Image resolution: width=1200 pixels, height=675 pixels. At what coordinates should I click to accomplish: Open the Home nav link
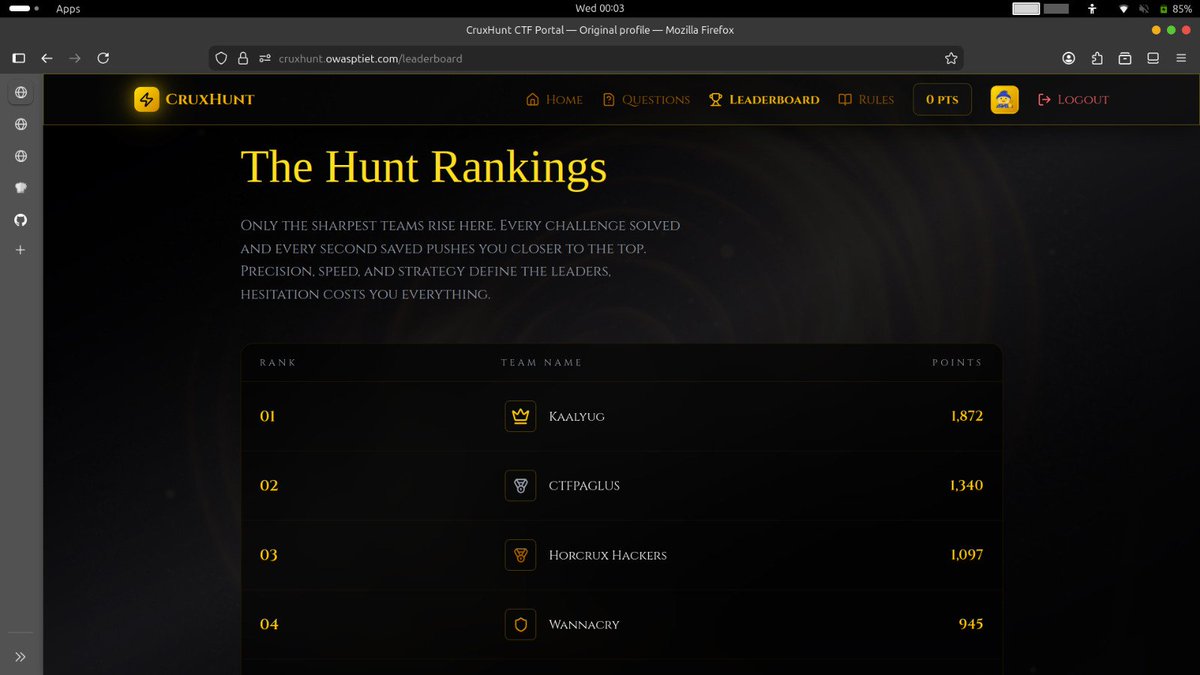pyautogui.click(x=554, y=99)
